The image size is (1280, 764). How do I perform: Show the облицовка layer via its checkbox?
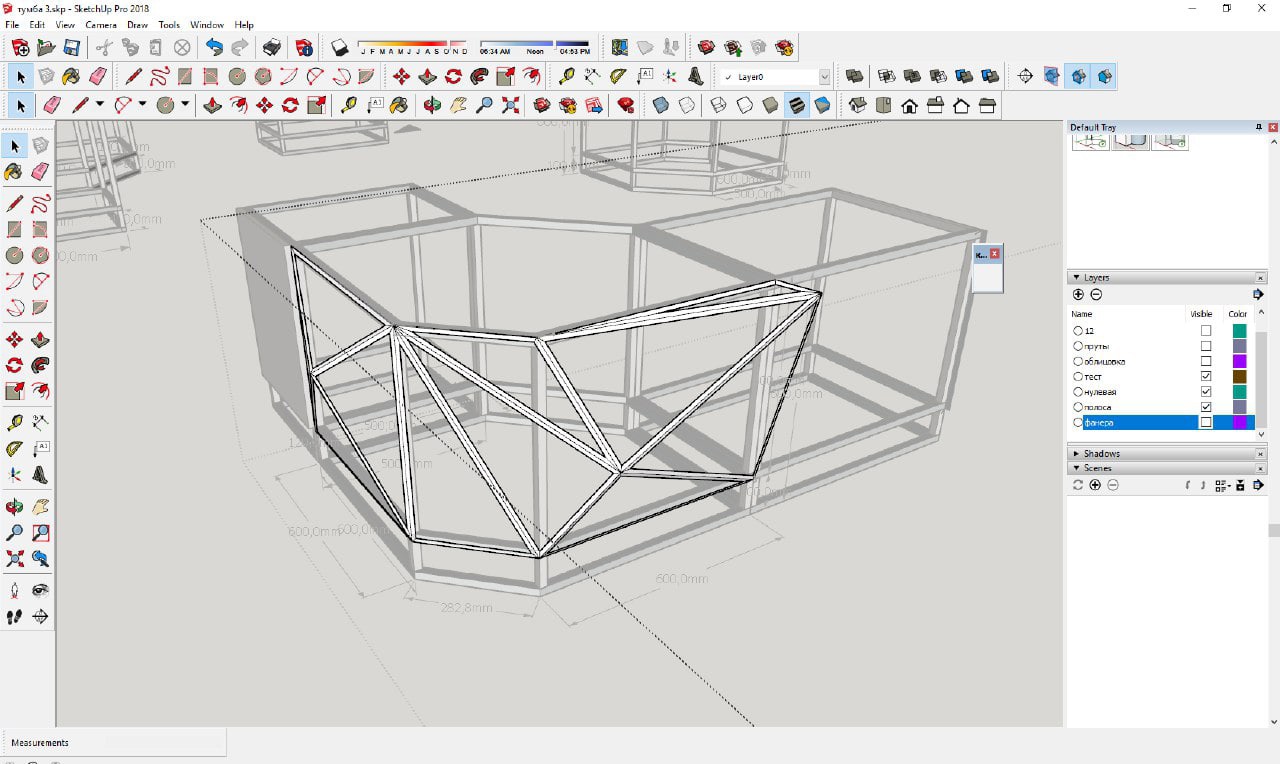pos(1206,361)
